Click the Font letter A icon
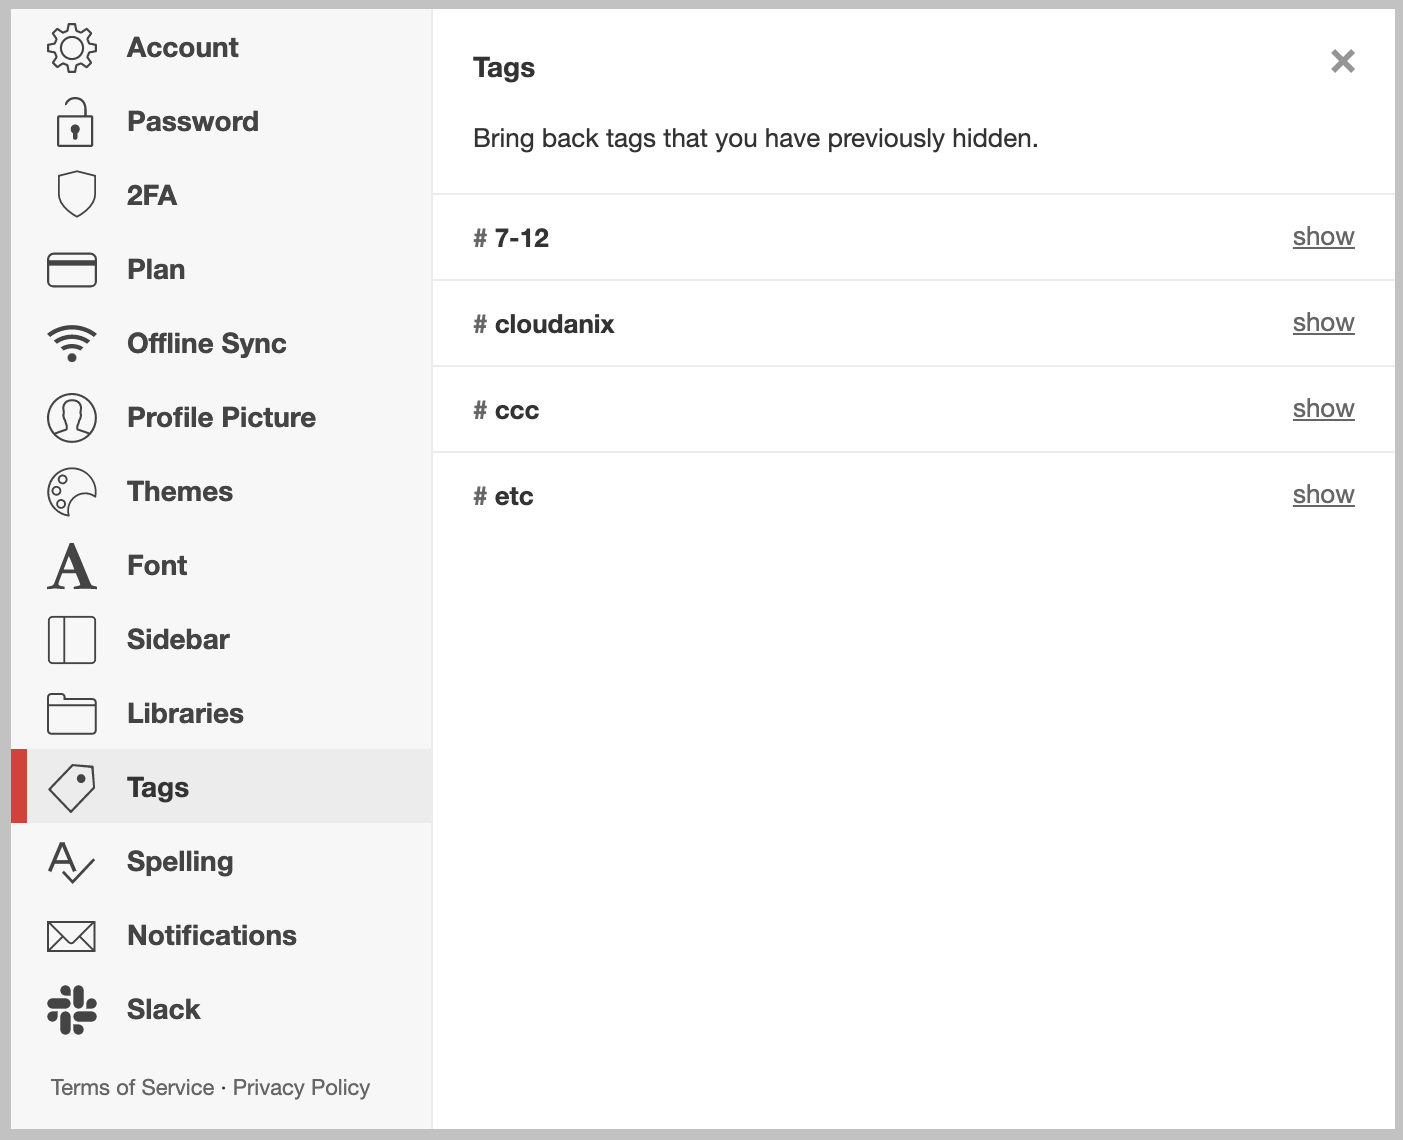Viewport: 1403px width, 1140px height. click(72, 566)
